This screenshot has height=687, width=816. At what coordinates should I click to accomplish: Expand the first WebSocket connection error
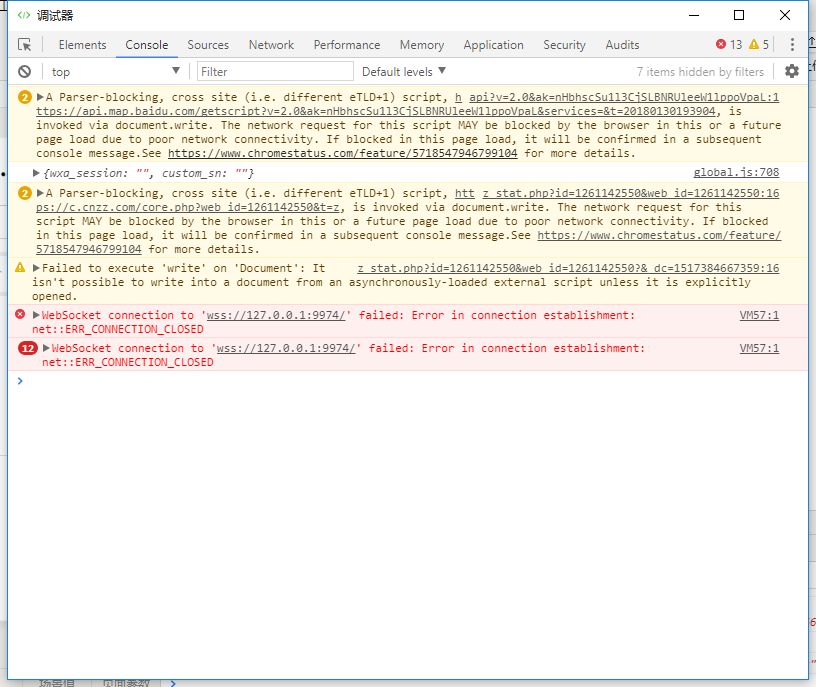click(x=36, y=315)
